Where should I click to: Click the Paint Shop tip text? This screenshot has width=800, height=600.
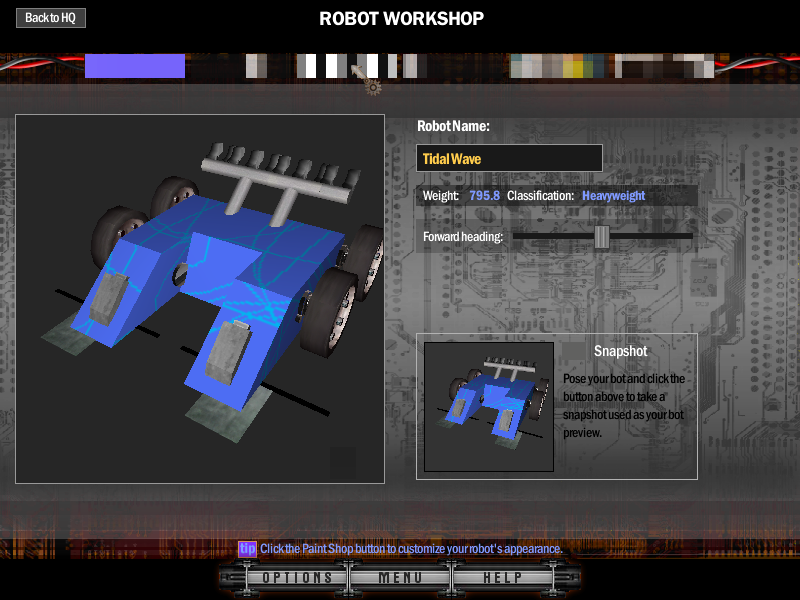tap(411, 549)
